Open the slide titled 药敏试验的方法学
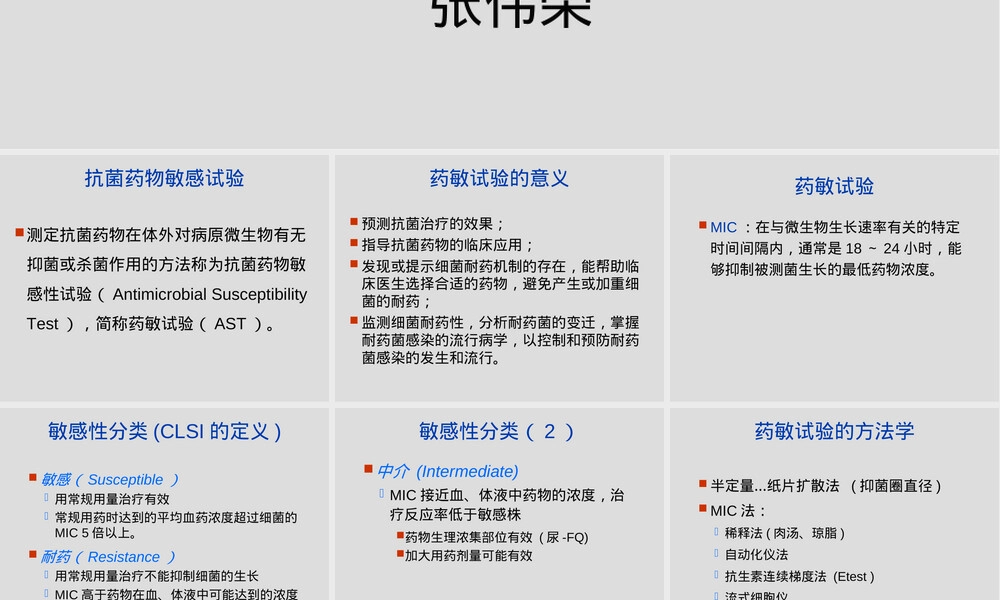The image size is (1000, 600). point(834,504)
